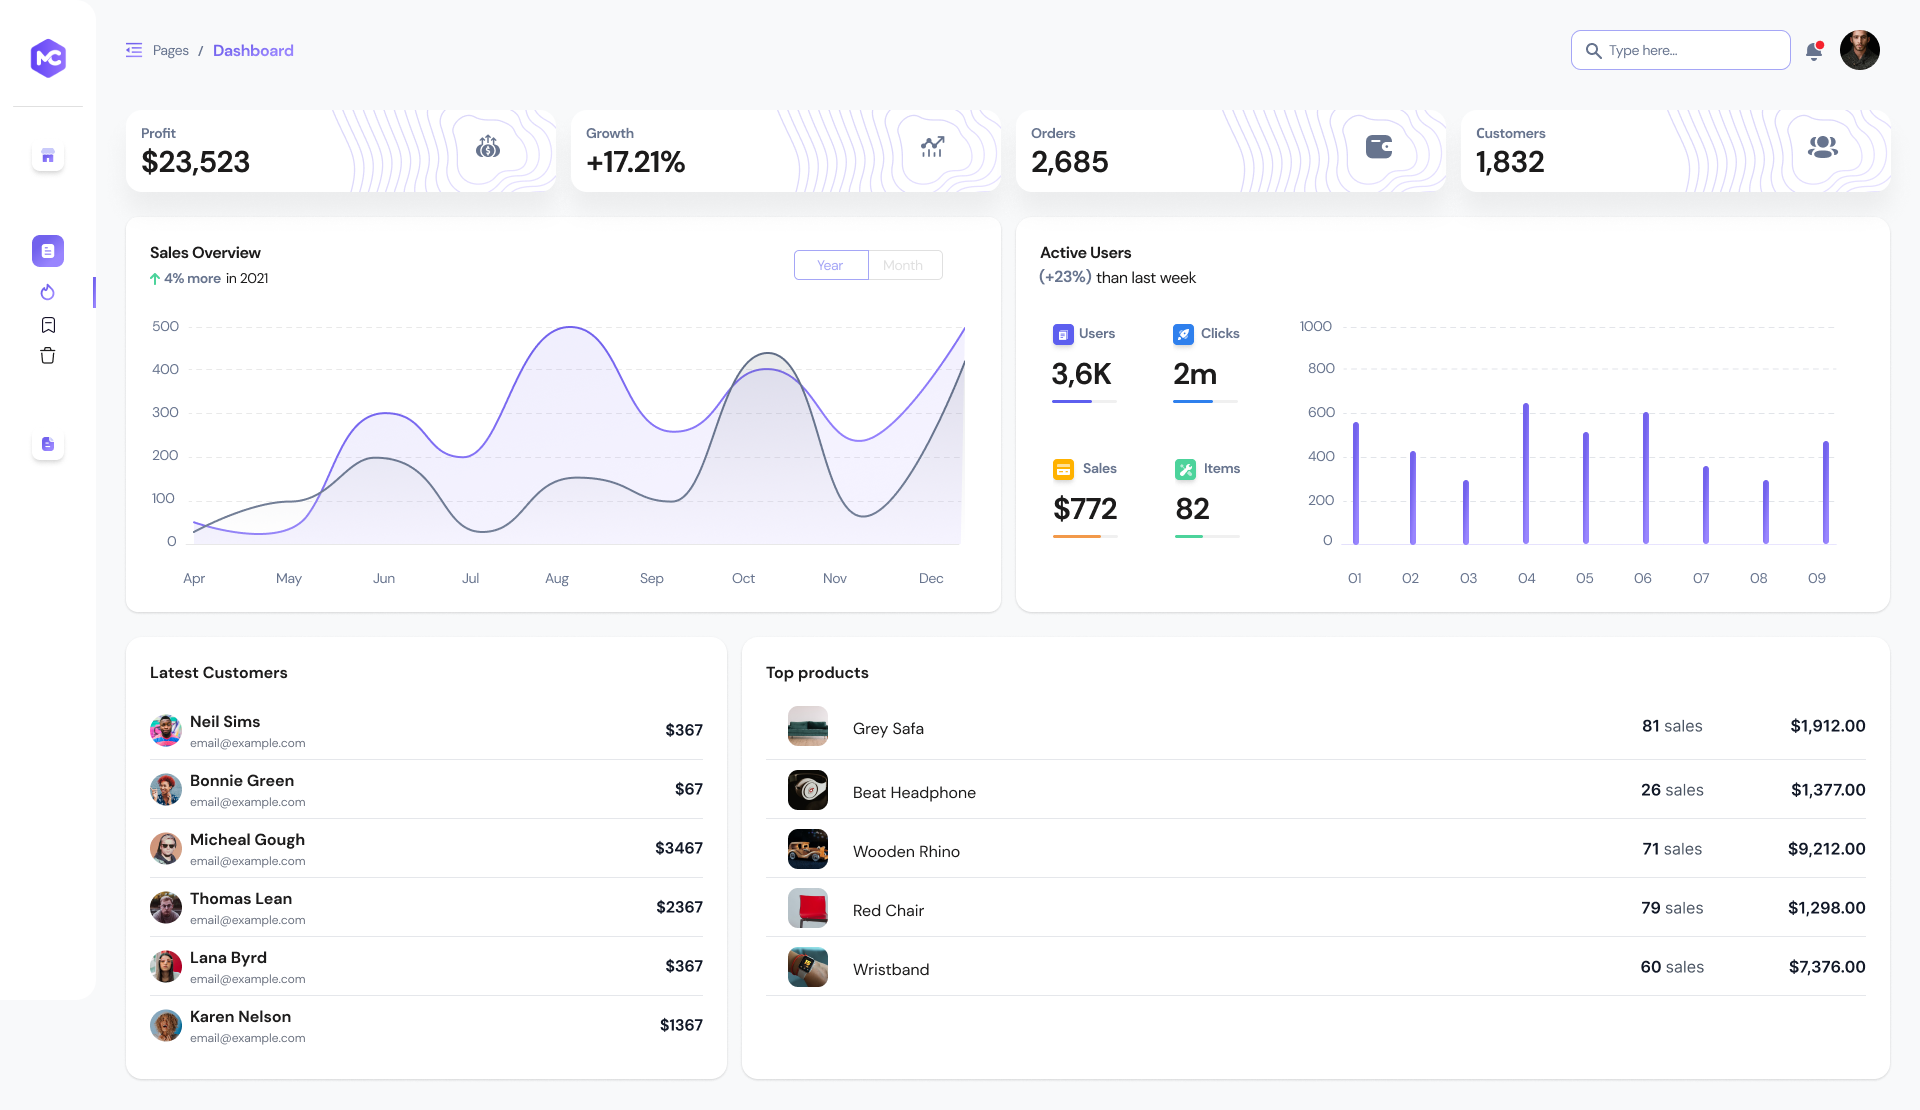This screenshot has height=1110, width=1920.
Task: Click the Pages breadcrumb link
Action: (x=171, y=51)
